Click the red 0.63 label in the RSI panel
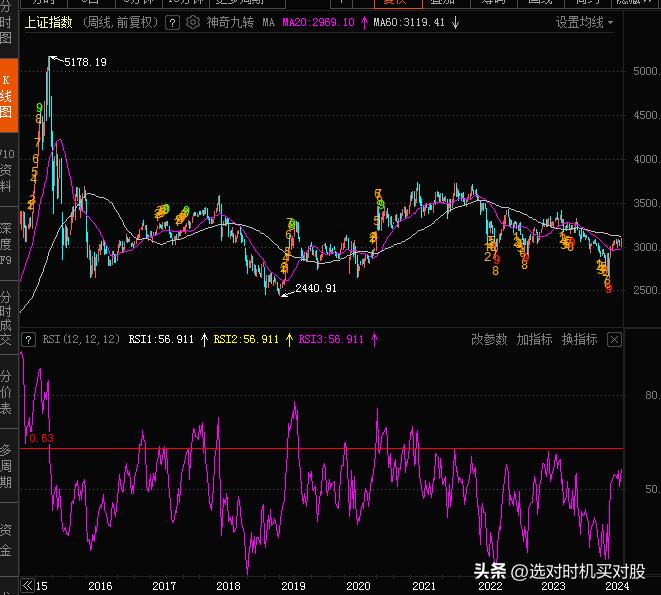 (x=41, y=438)
